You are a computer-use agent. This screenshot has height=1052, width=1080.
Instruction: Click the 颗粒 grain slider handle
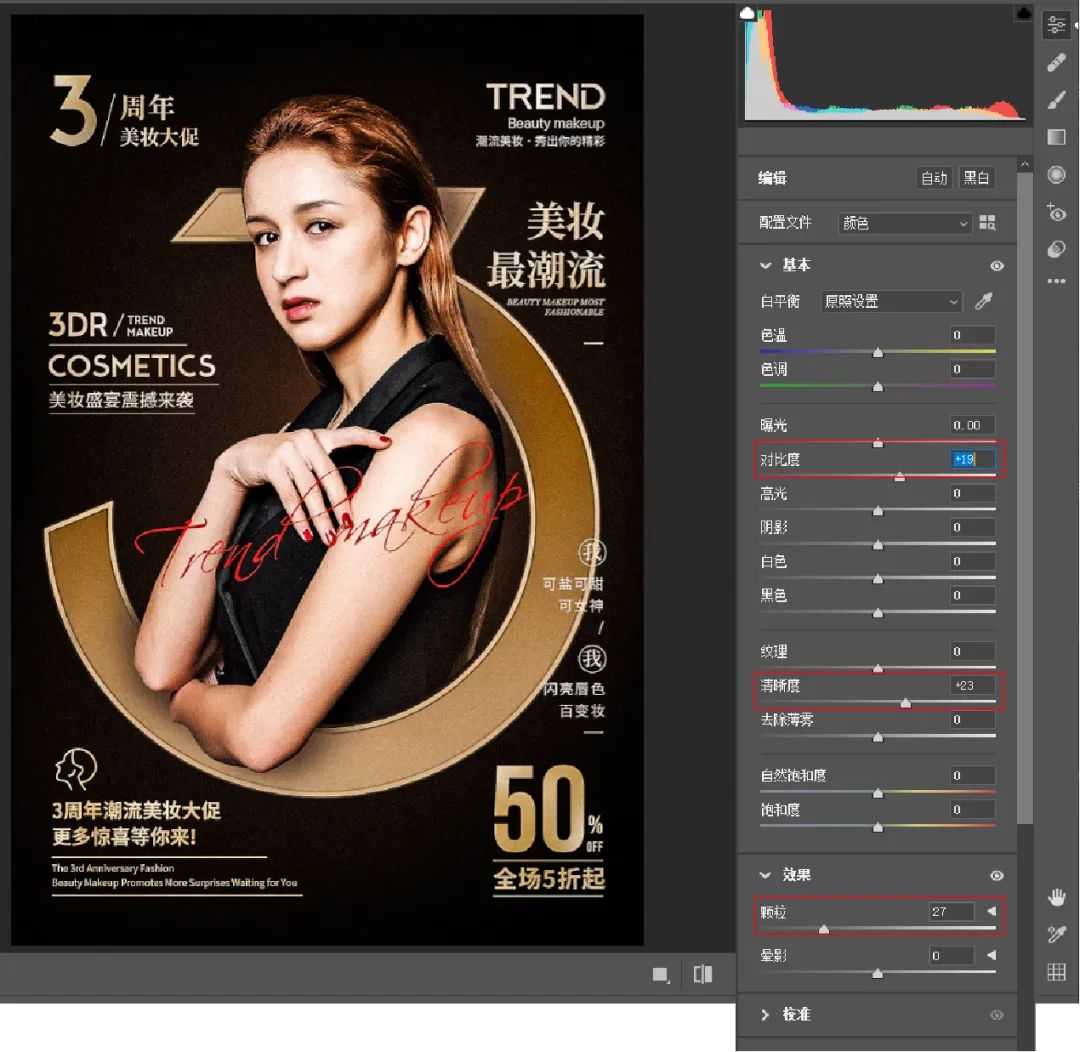click(x=823, y=929)
